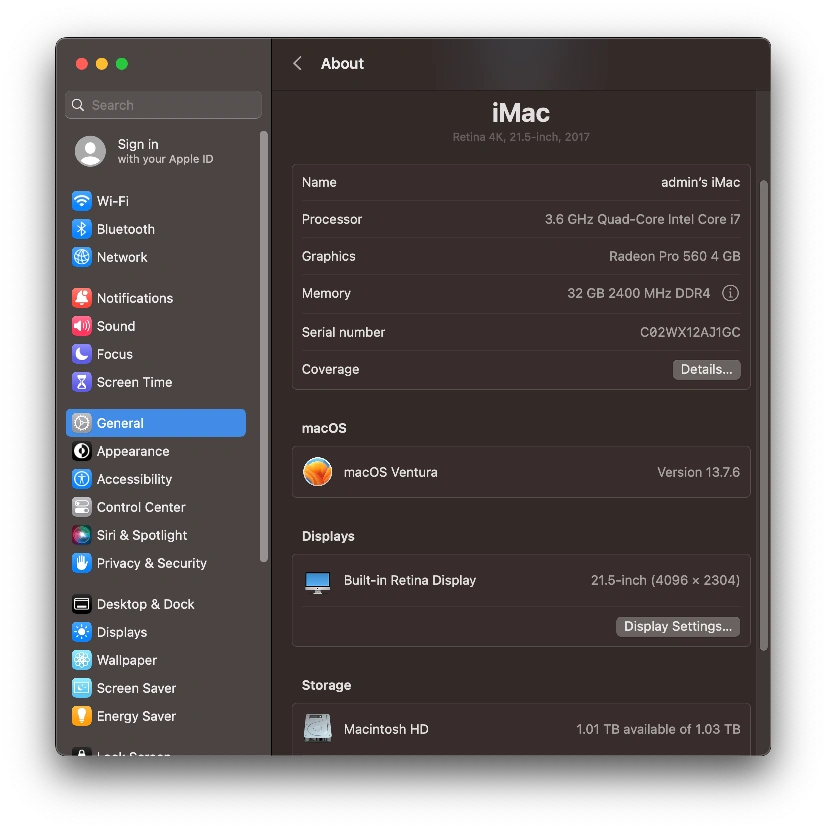This screenshot has height=830, width=827.
Task: Click the Memory info circle icon
Action: pyautogui.click(x=730, y=293)
